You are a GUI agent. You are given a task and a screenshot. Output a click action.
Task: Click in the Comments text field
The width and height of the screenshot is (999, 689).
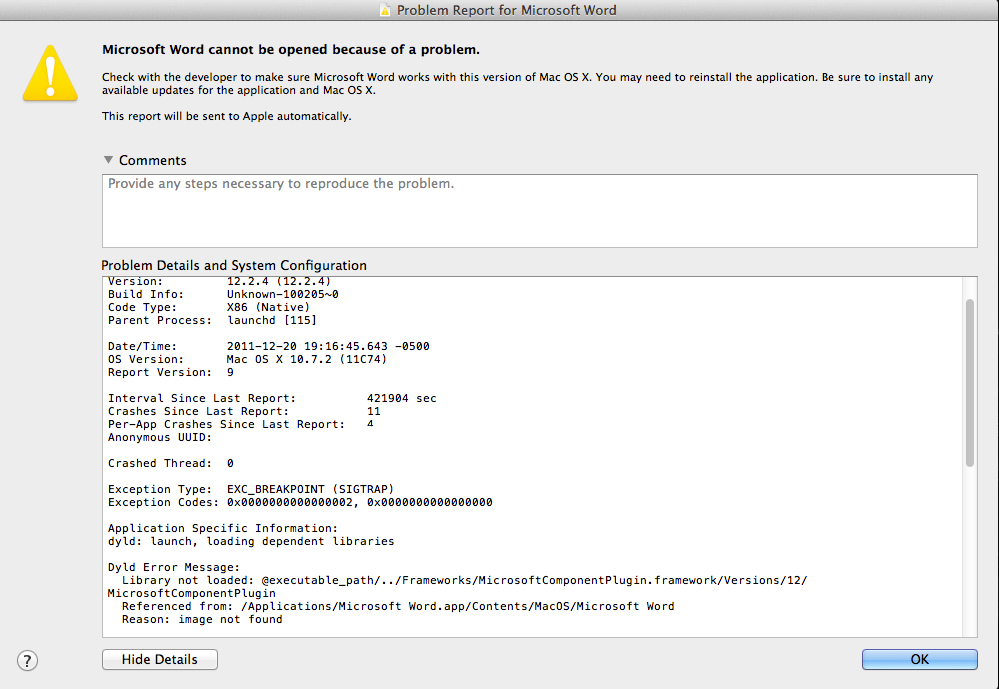pyautogui.click(x=540, y=211)
